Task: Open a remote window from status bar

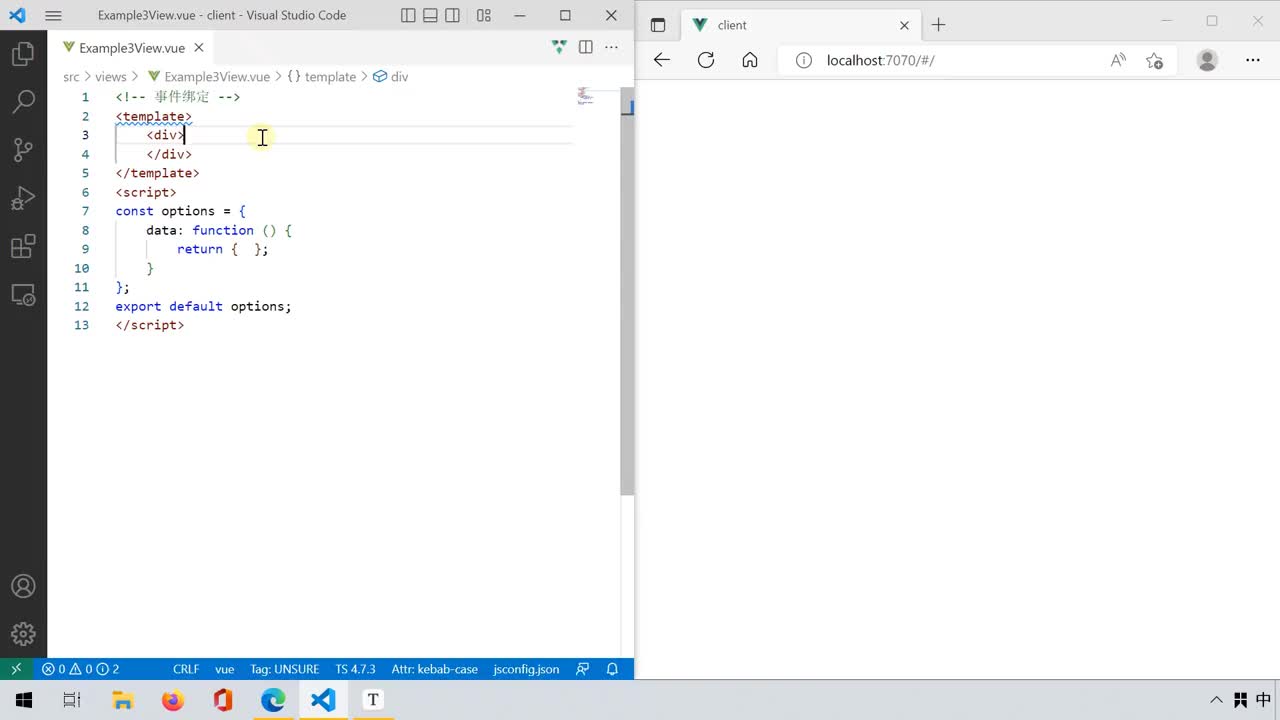Action: coord(16,669)
